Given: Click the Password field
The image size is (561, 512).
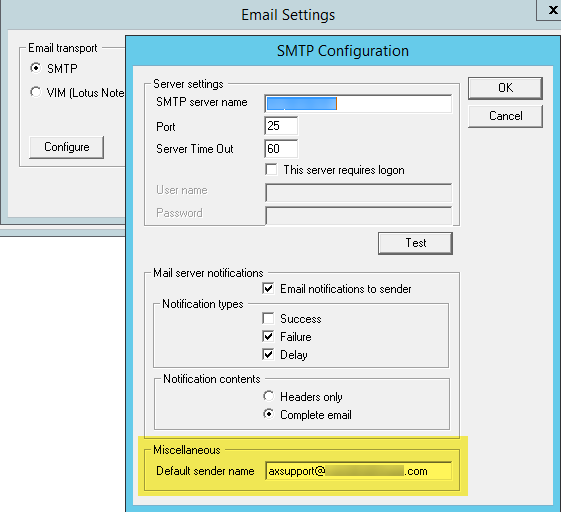Looking at the screenshot, I should click(358, 215).
